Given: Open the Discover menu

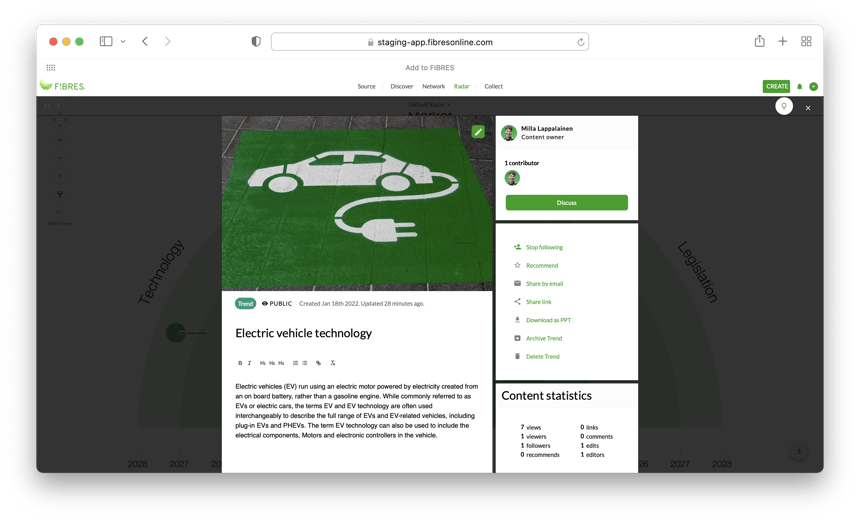Looking at the screenshot, I should click(x=401, y=86).
